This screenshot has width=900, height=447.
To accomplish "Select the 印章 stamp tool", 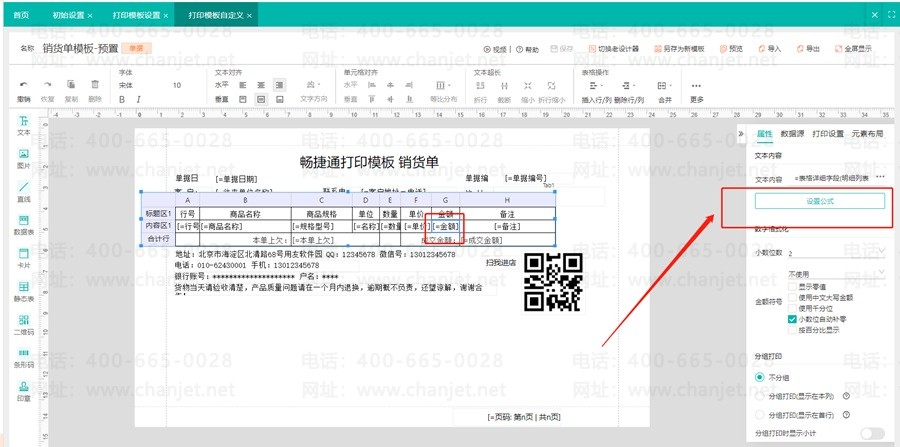I will (x=24, y=391).
